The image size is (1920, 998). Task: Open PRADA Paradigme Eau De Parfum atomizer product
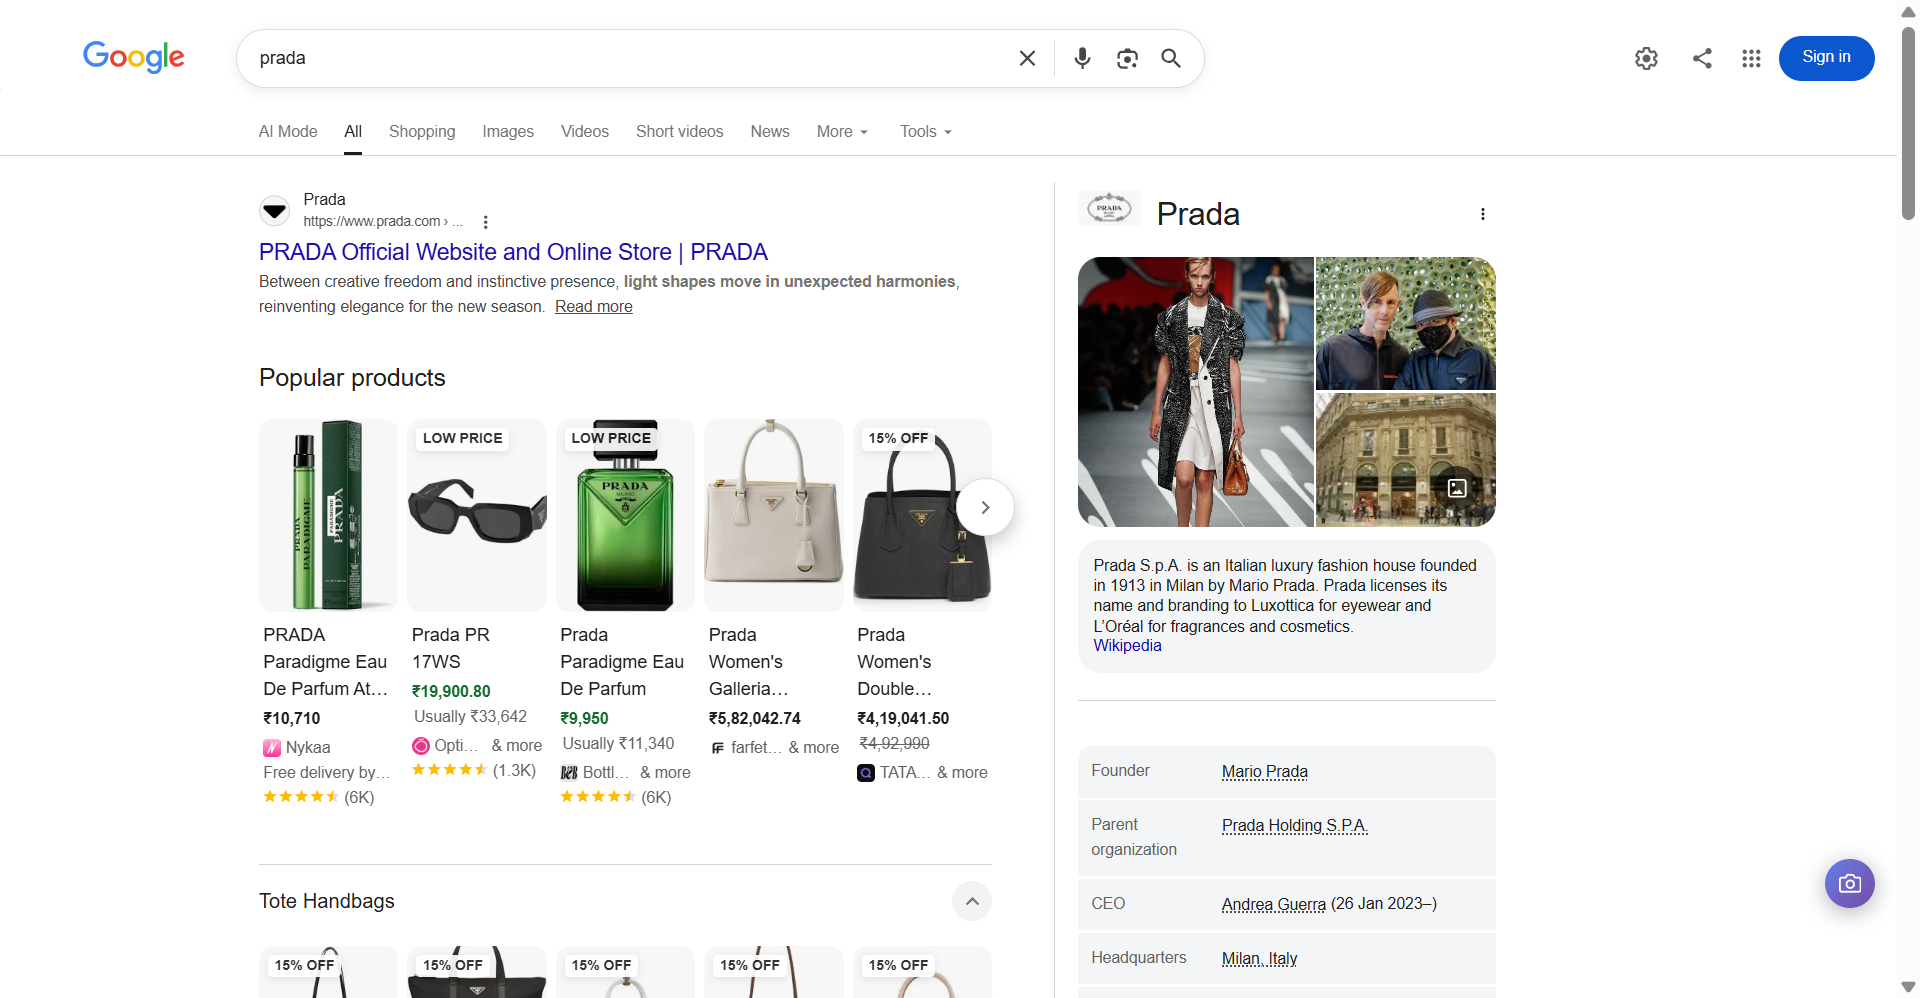(x=328, y=515)
